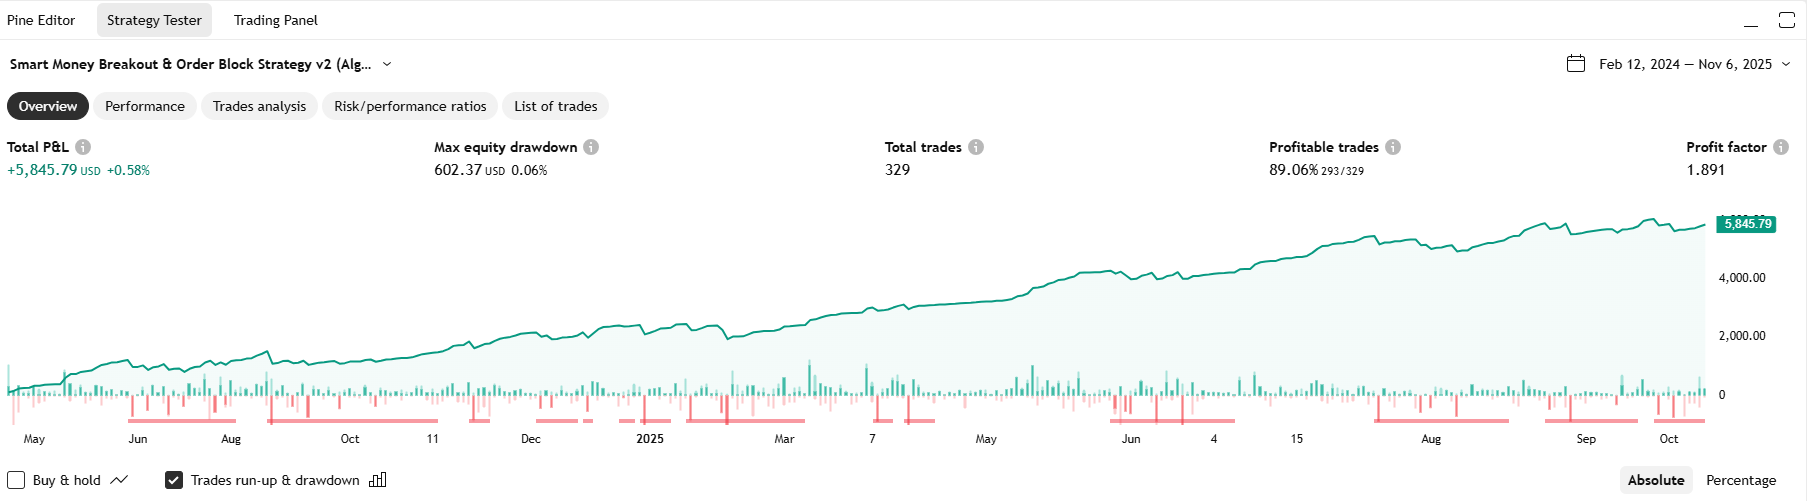Click the Total P&L info icon
The height and width of the screenshot is (501, 1807).
point(83,147)
